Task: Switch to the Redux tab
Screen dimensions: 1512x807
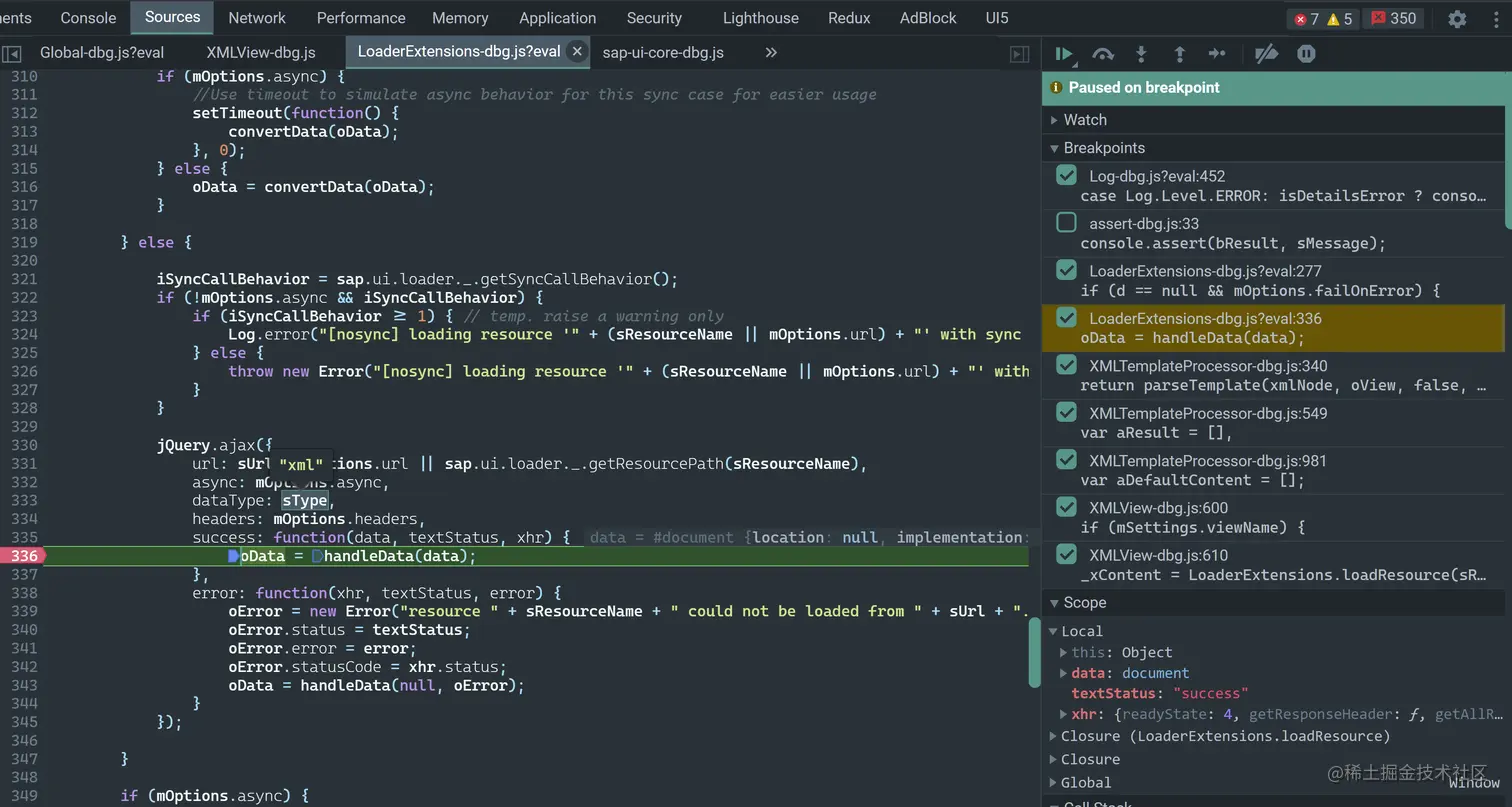Action: point(849,18)
